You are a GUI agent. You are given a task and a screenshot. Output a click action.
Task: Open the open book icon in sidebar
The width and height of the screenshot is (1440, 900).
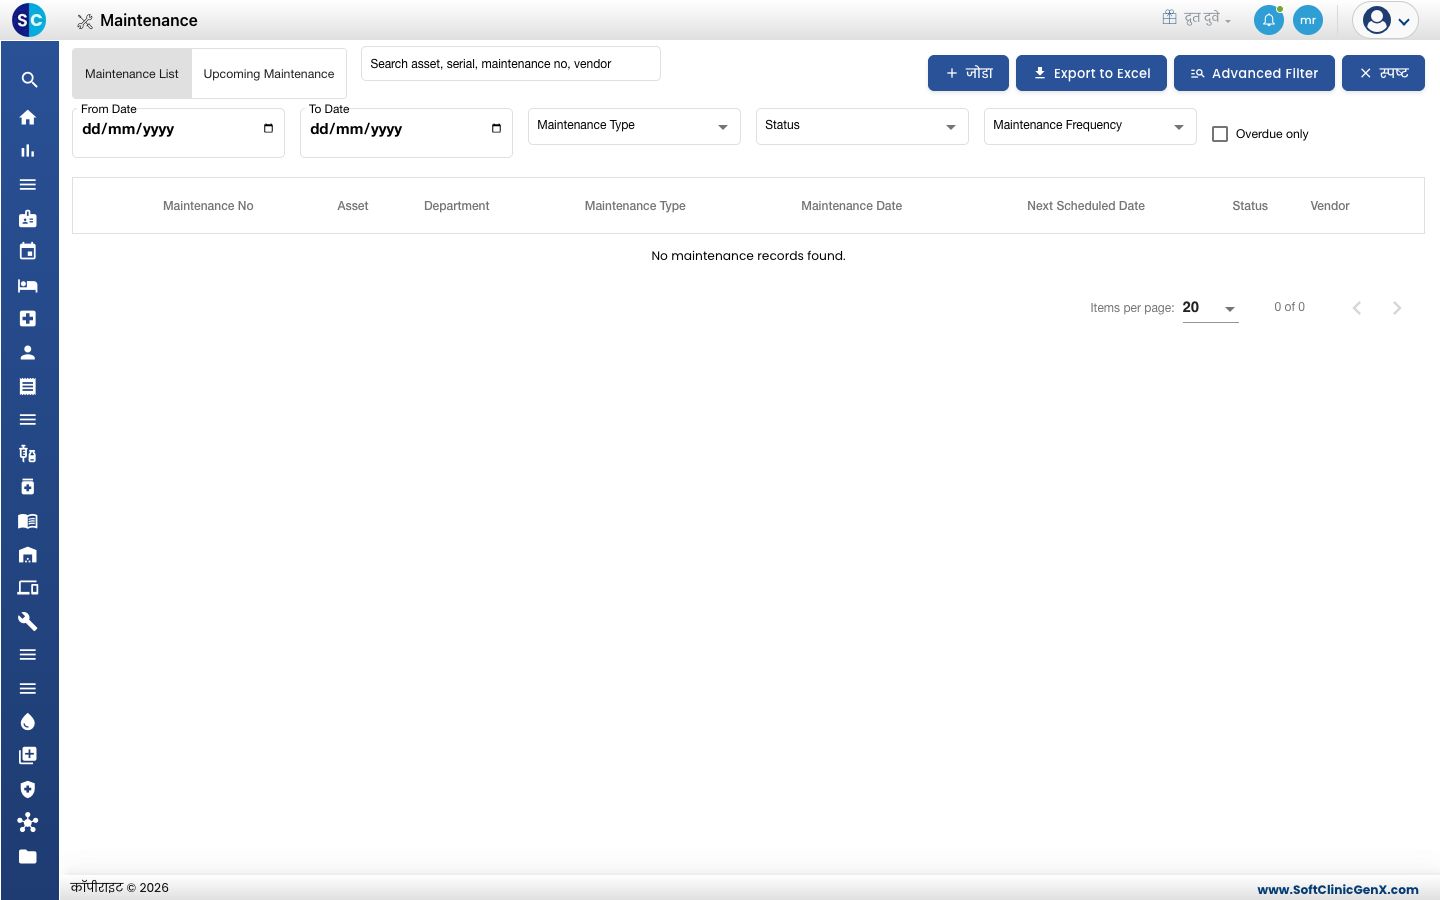click(28, 521)
